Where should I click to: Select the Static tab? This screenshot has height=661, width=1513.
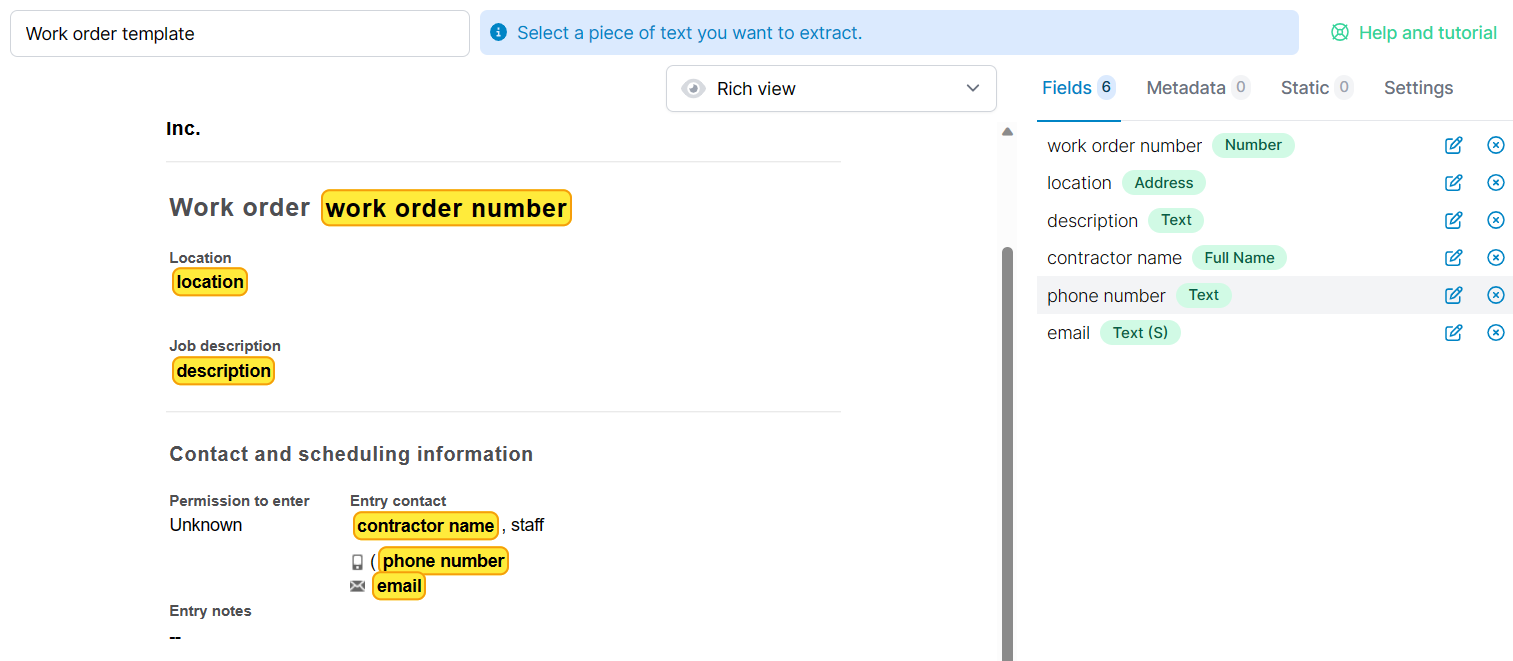(1306, 87)
